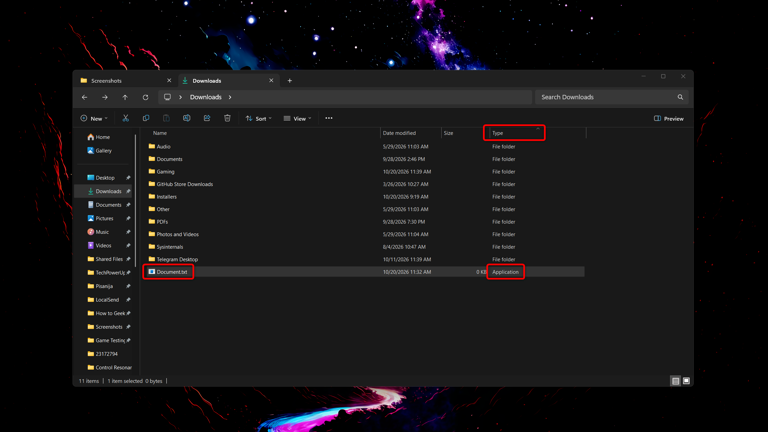Open the Audio folder icon

152,146
